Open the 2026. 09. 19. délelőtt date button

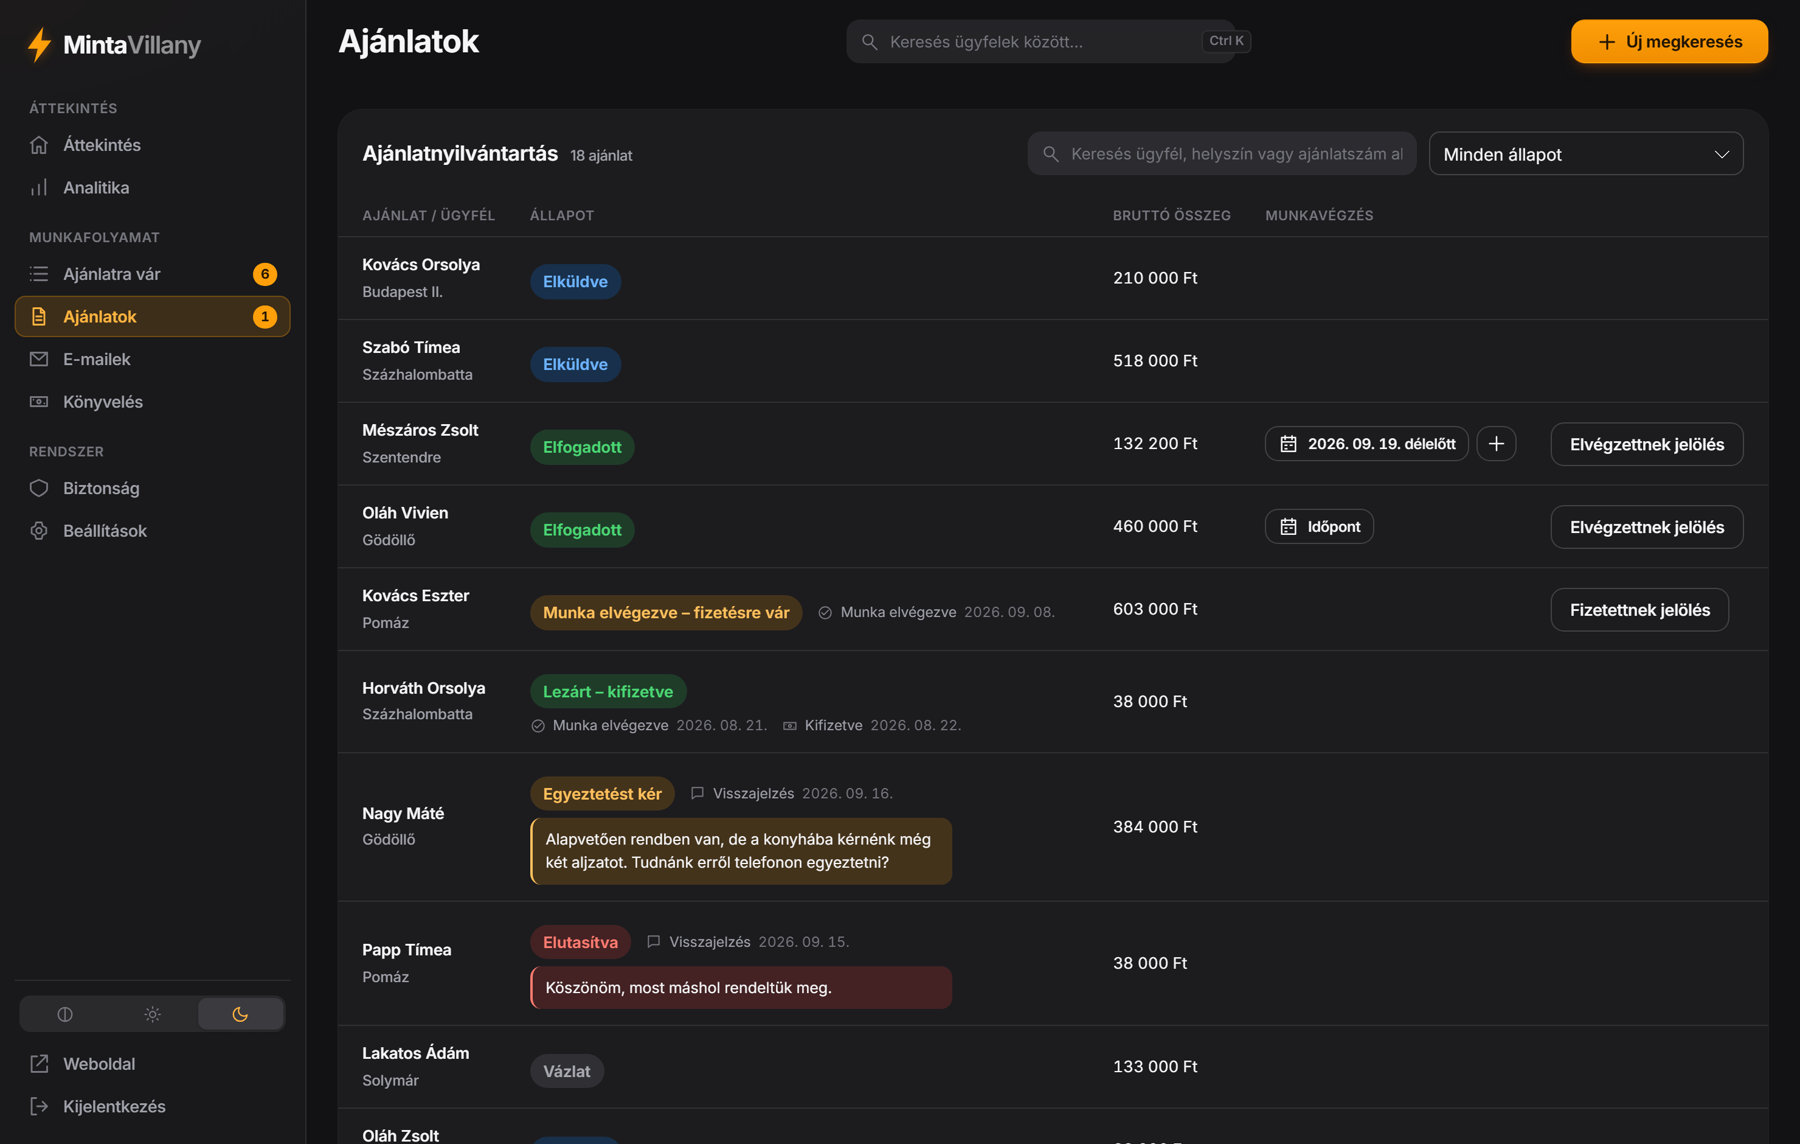coord(1366,444)
